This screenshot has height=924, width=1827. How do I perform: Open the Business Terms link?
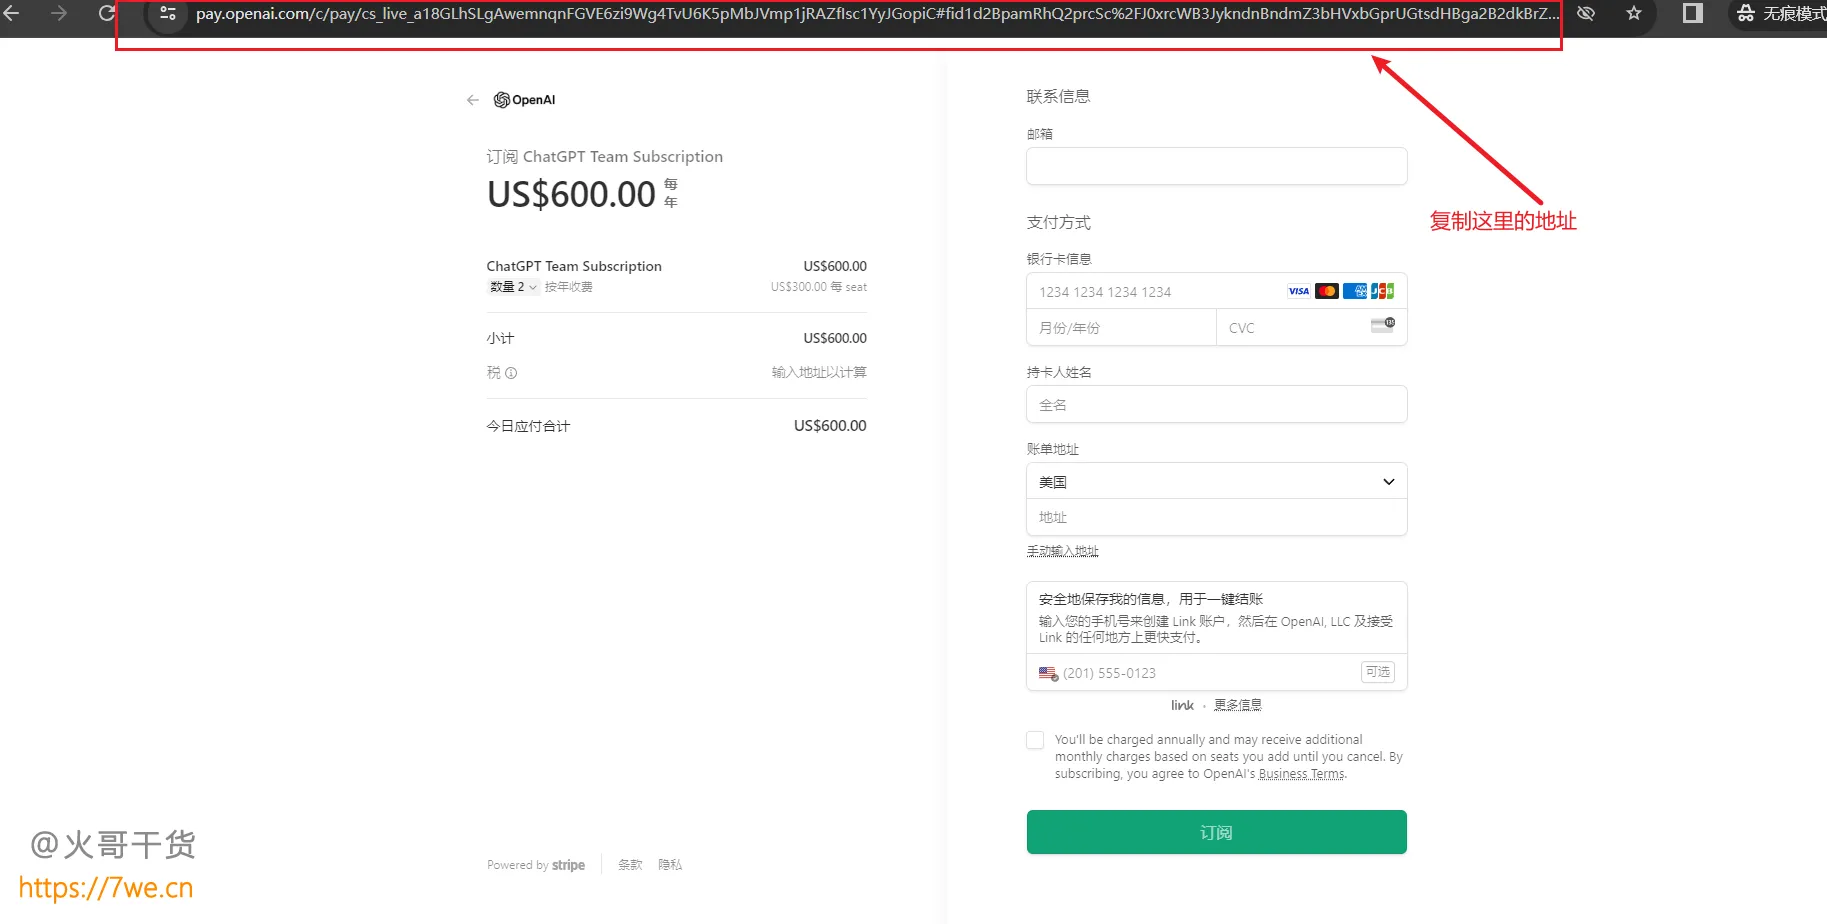1301,774
